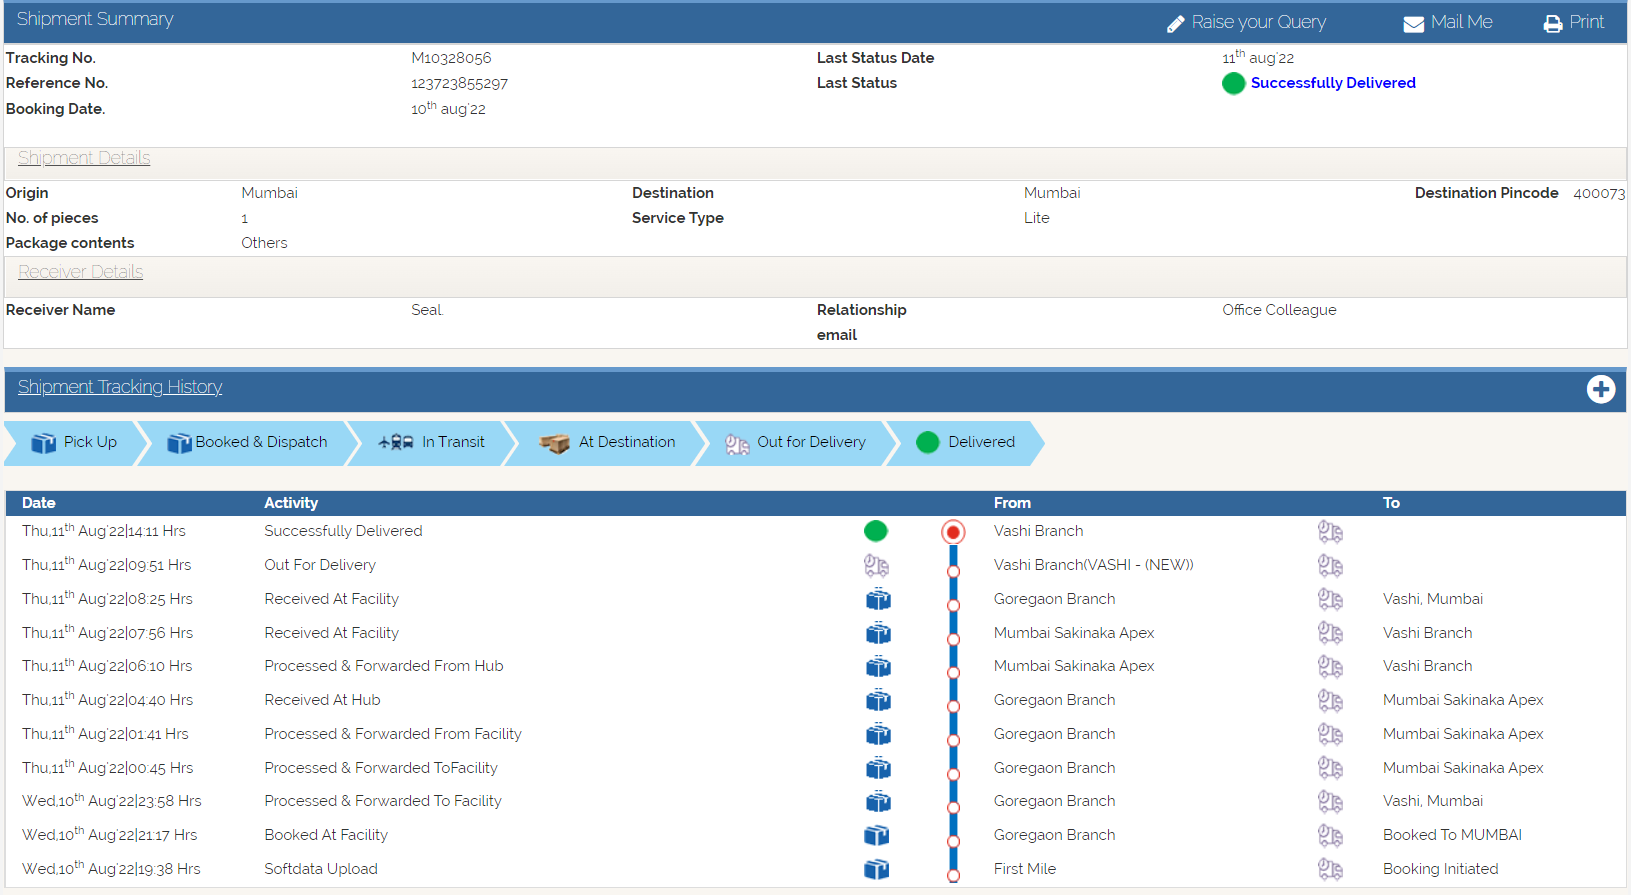Click the envelope icon beside Mail Me

(1413, 24)
